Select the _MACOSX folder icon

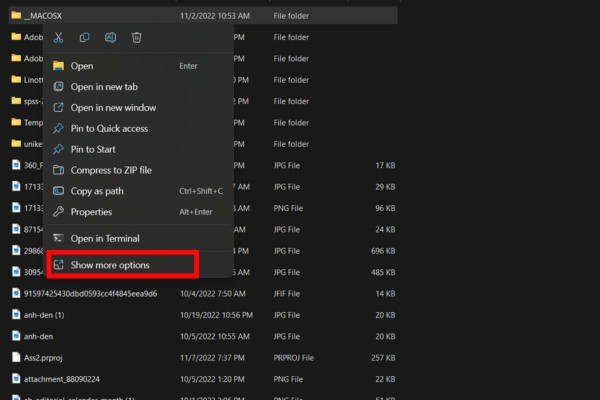(16, 15)
